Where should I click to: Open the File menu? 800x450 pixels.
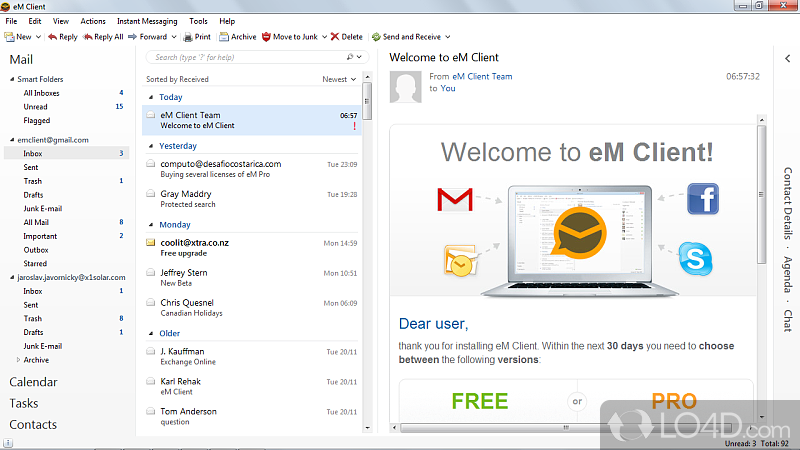click(x=11, y=21)
